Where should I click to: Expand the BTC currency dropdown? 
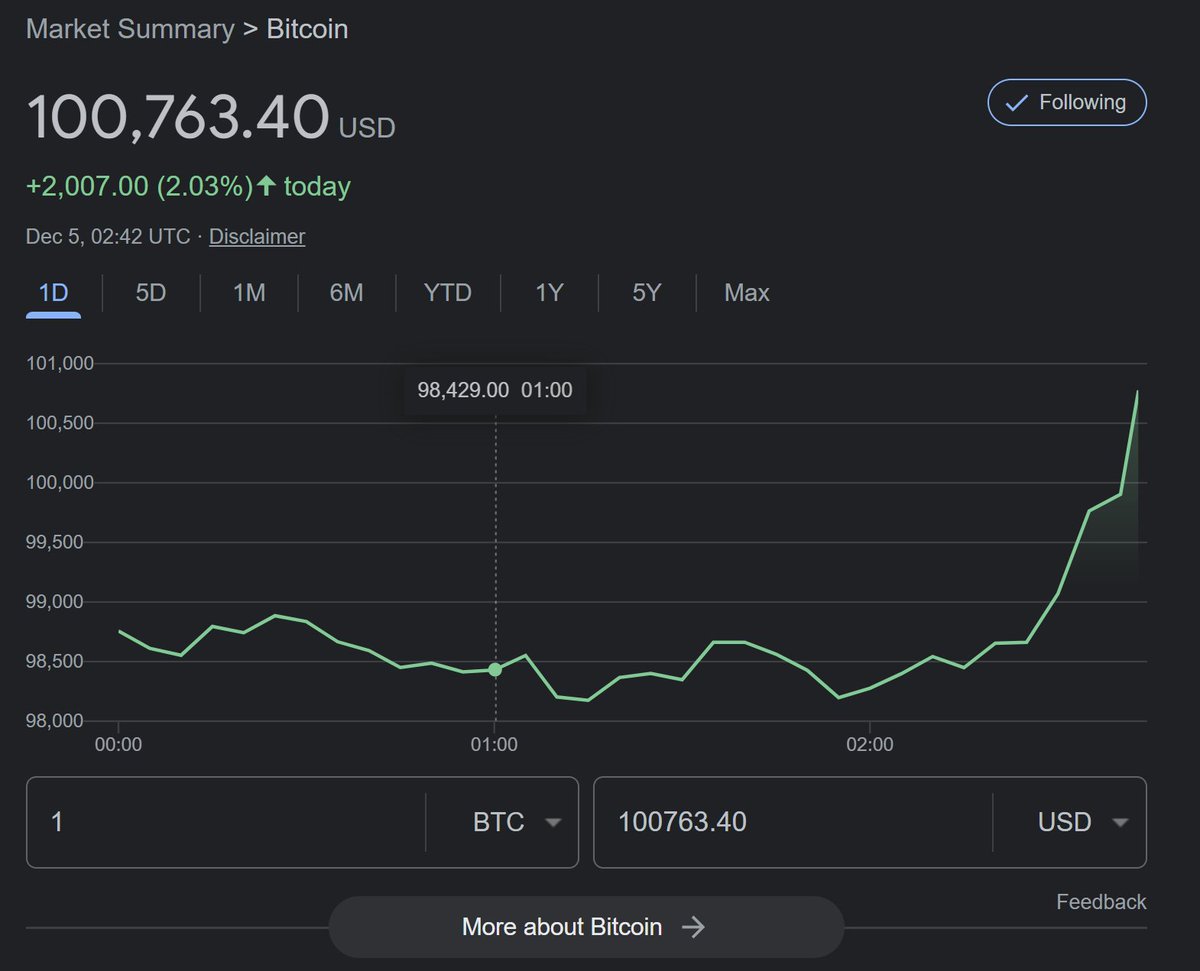515,822
